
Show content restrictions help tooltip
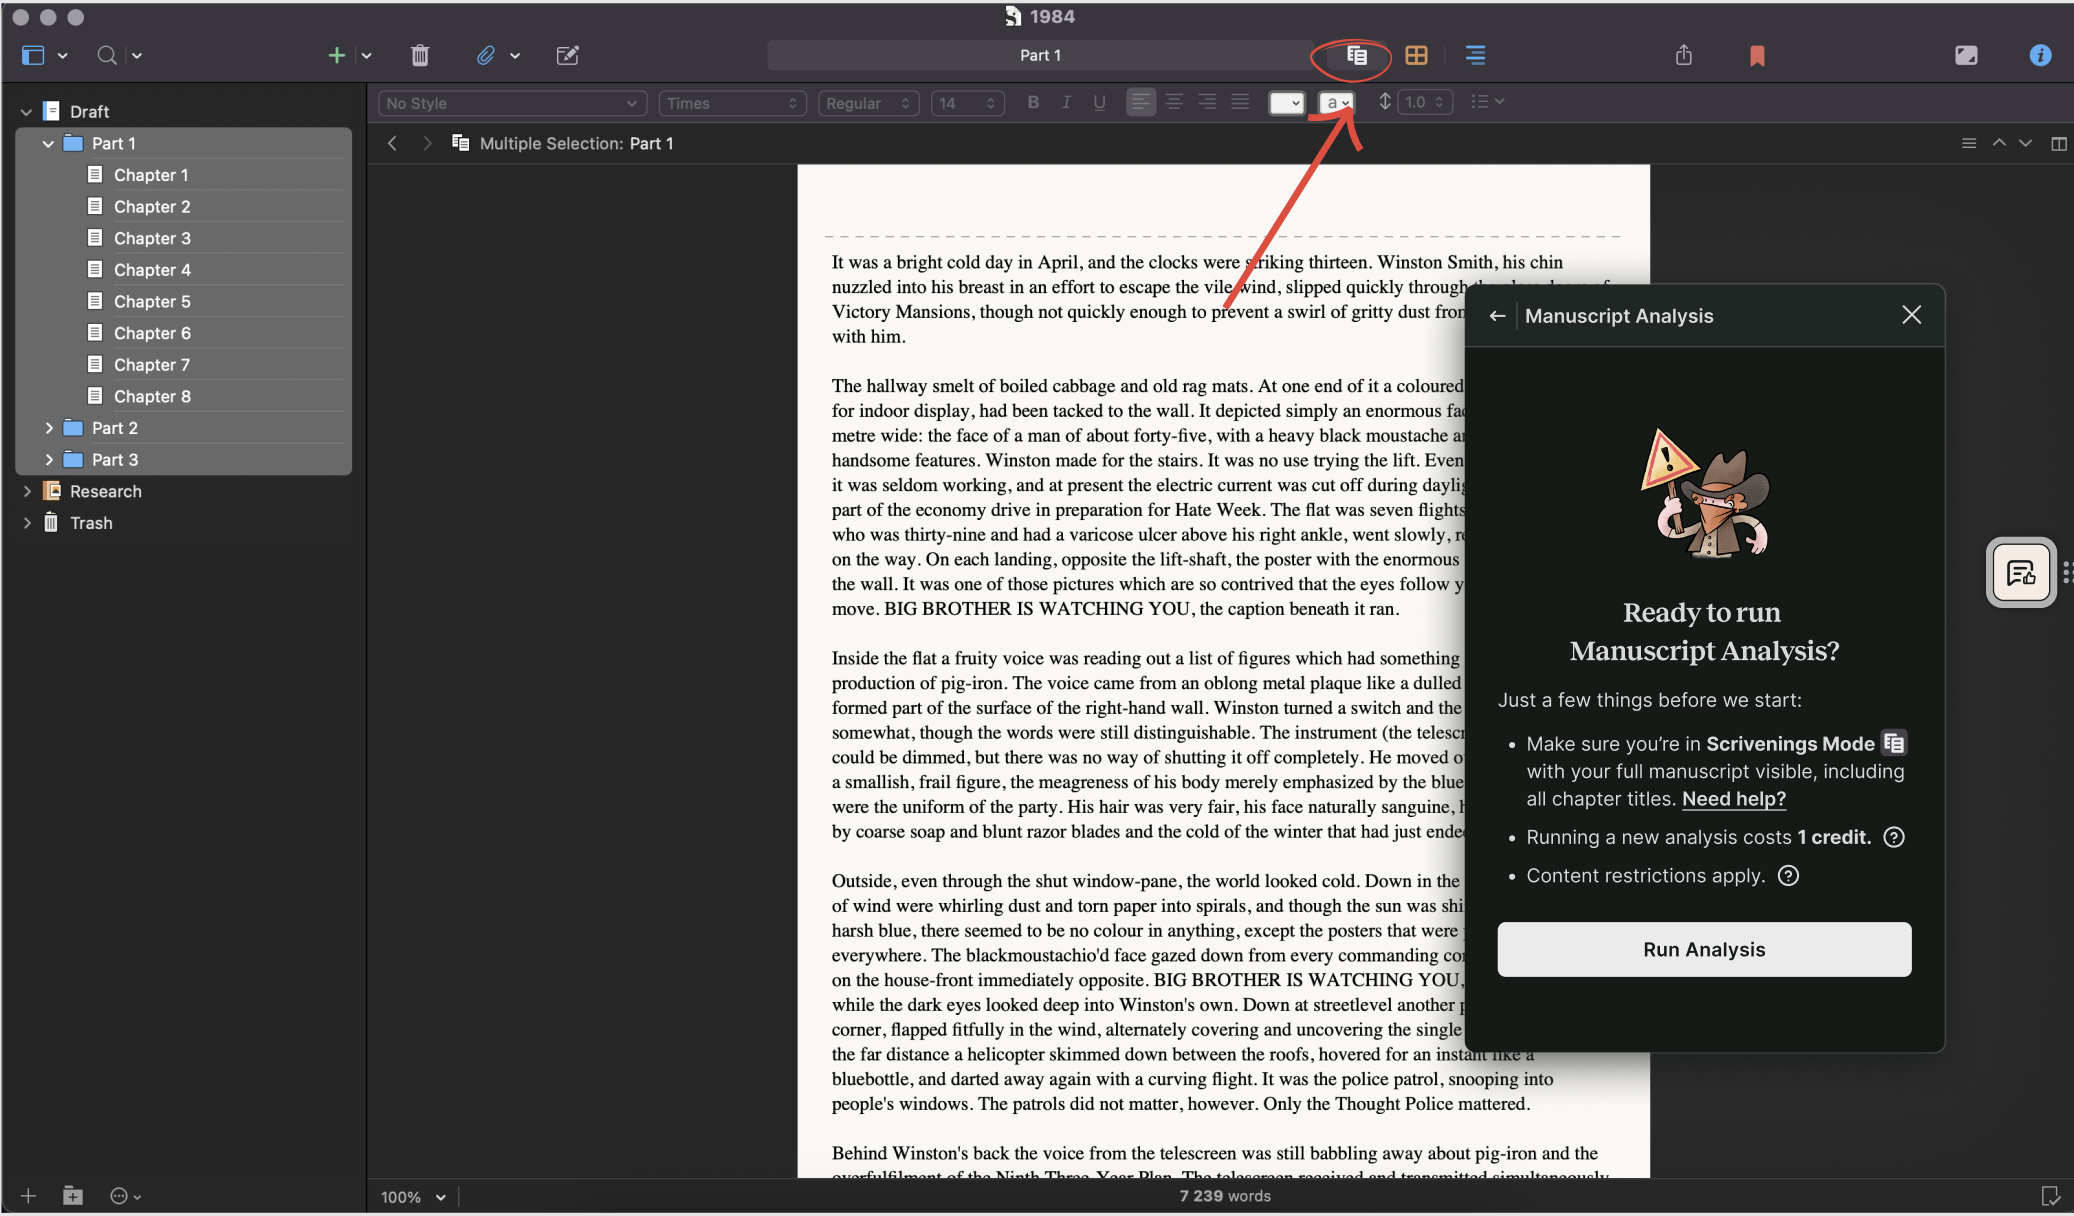pos(1788,876)
